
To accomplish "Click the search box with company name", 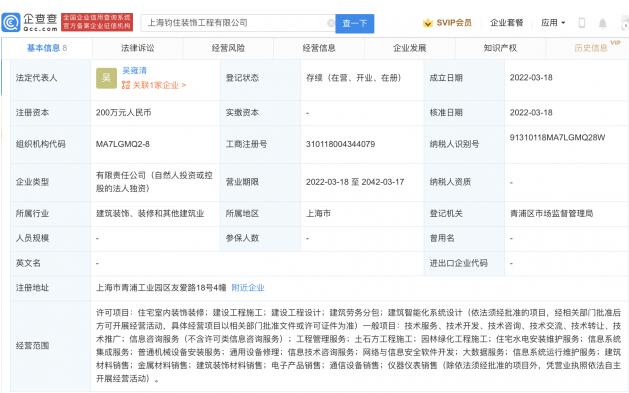I will (238, 23).
